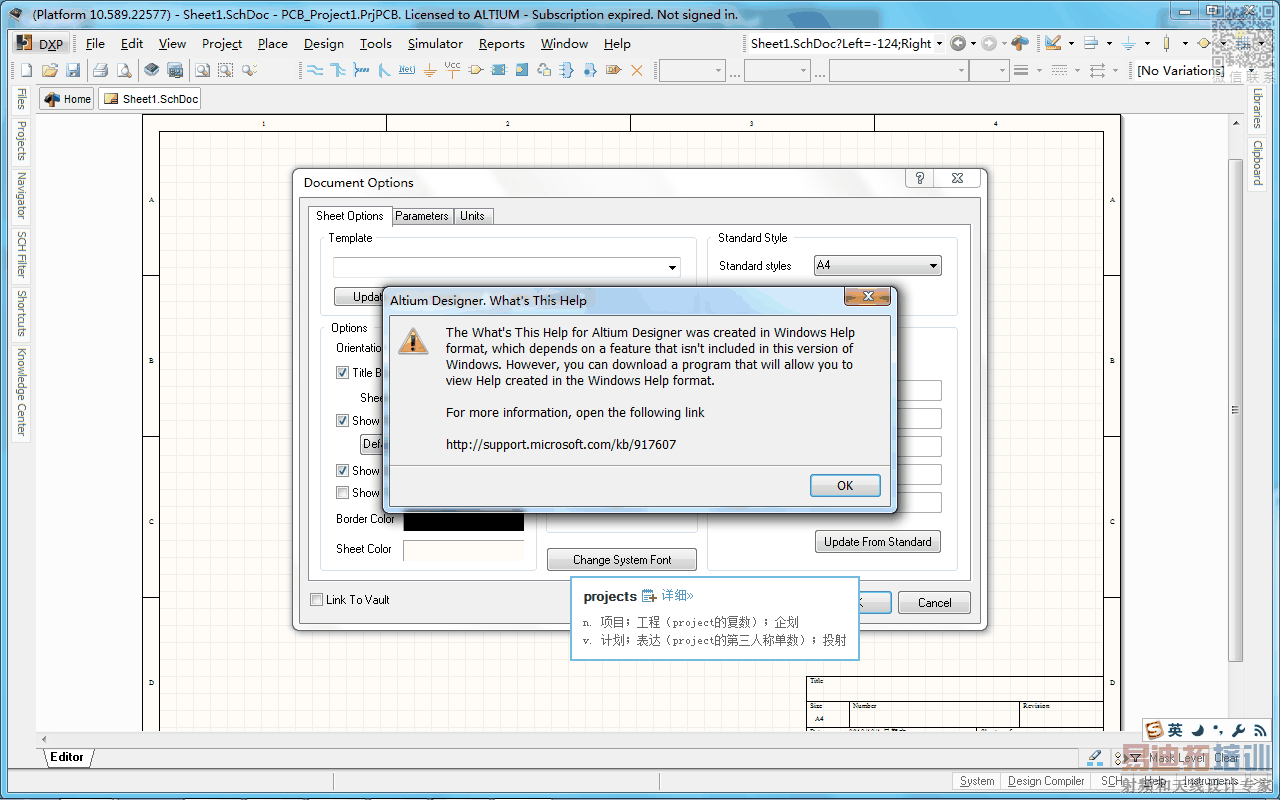Select the Sheet Options tab
The height and width of the screenshot is (800, 1280).
point(350,215)
